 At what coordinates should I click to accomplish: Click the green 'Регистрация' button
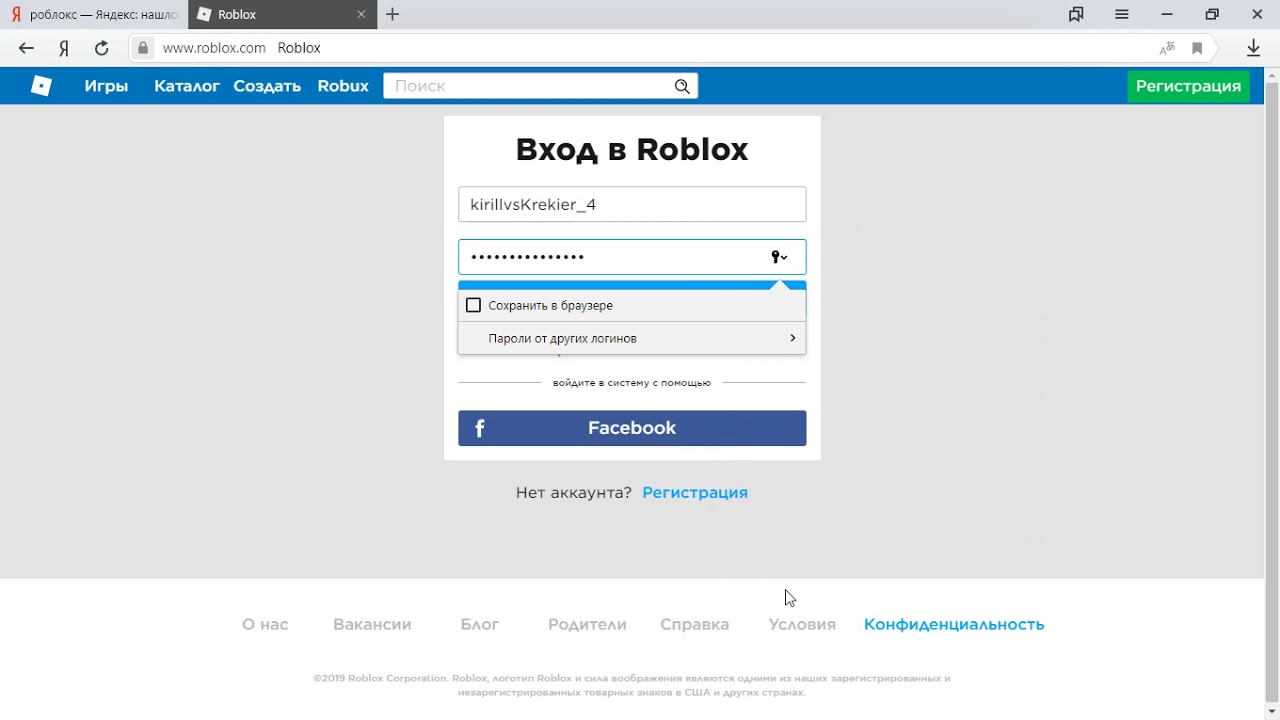pyautogui.click(x=1189, y=86)
